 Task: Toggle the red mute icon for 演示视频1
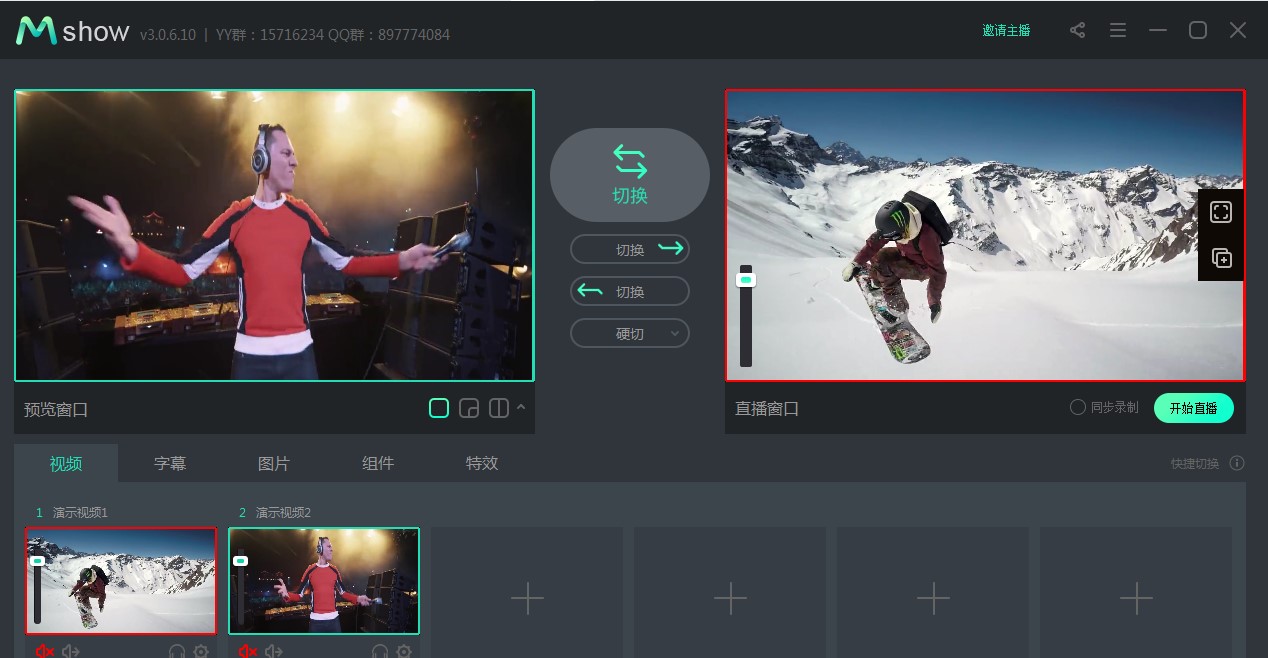tap(44, 651)
